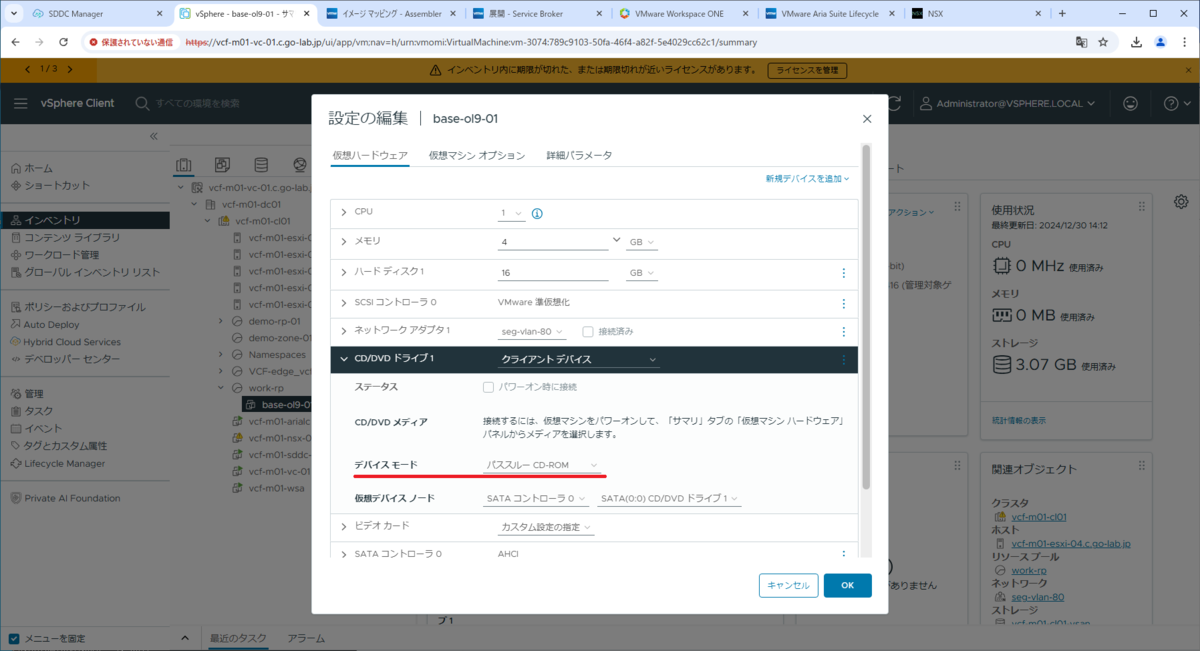Viewport: 1200px width, 651px height.
Task: Open the add new device menu
Action: tap(807, 178)
